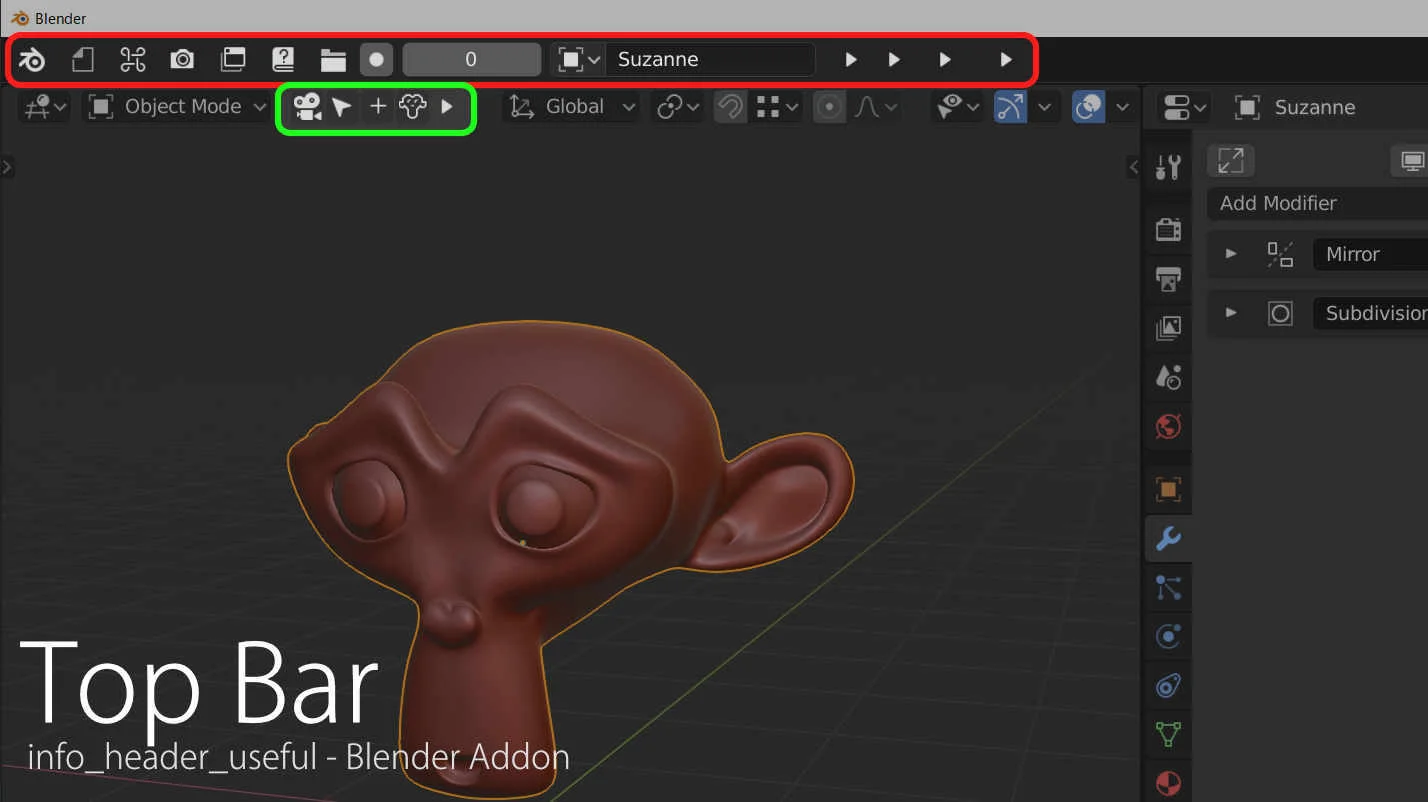This screenshot has width=1428, height=802.
Task: Open World properties using the globe icon
Action: tap(1167, 427)
